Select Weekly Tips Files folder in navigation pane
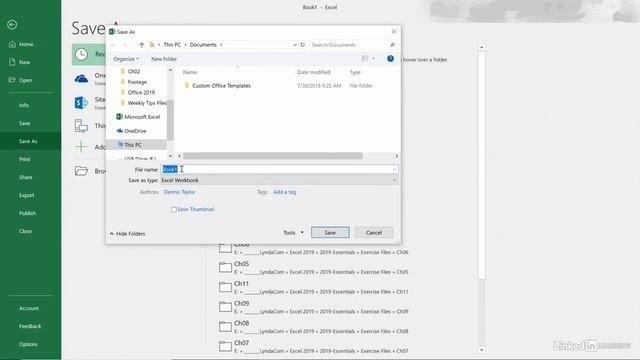Viewport: 640px width, 360px height. (x=147, y=103)
